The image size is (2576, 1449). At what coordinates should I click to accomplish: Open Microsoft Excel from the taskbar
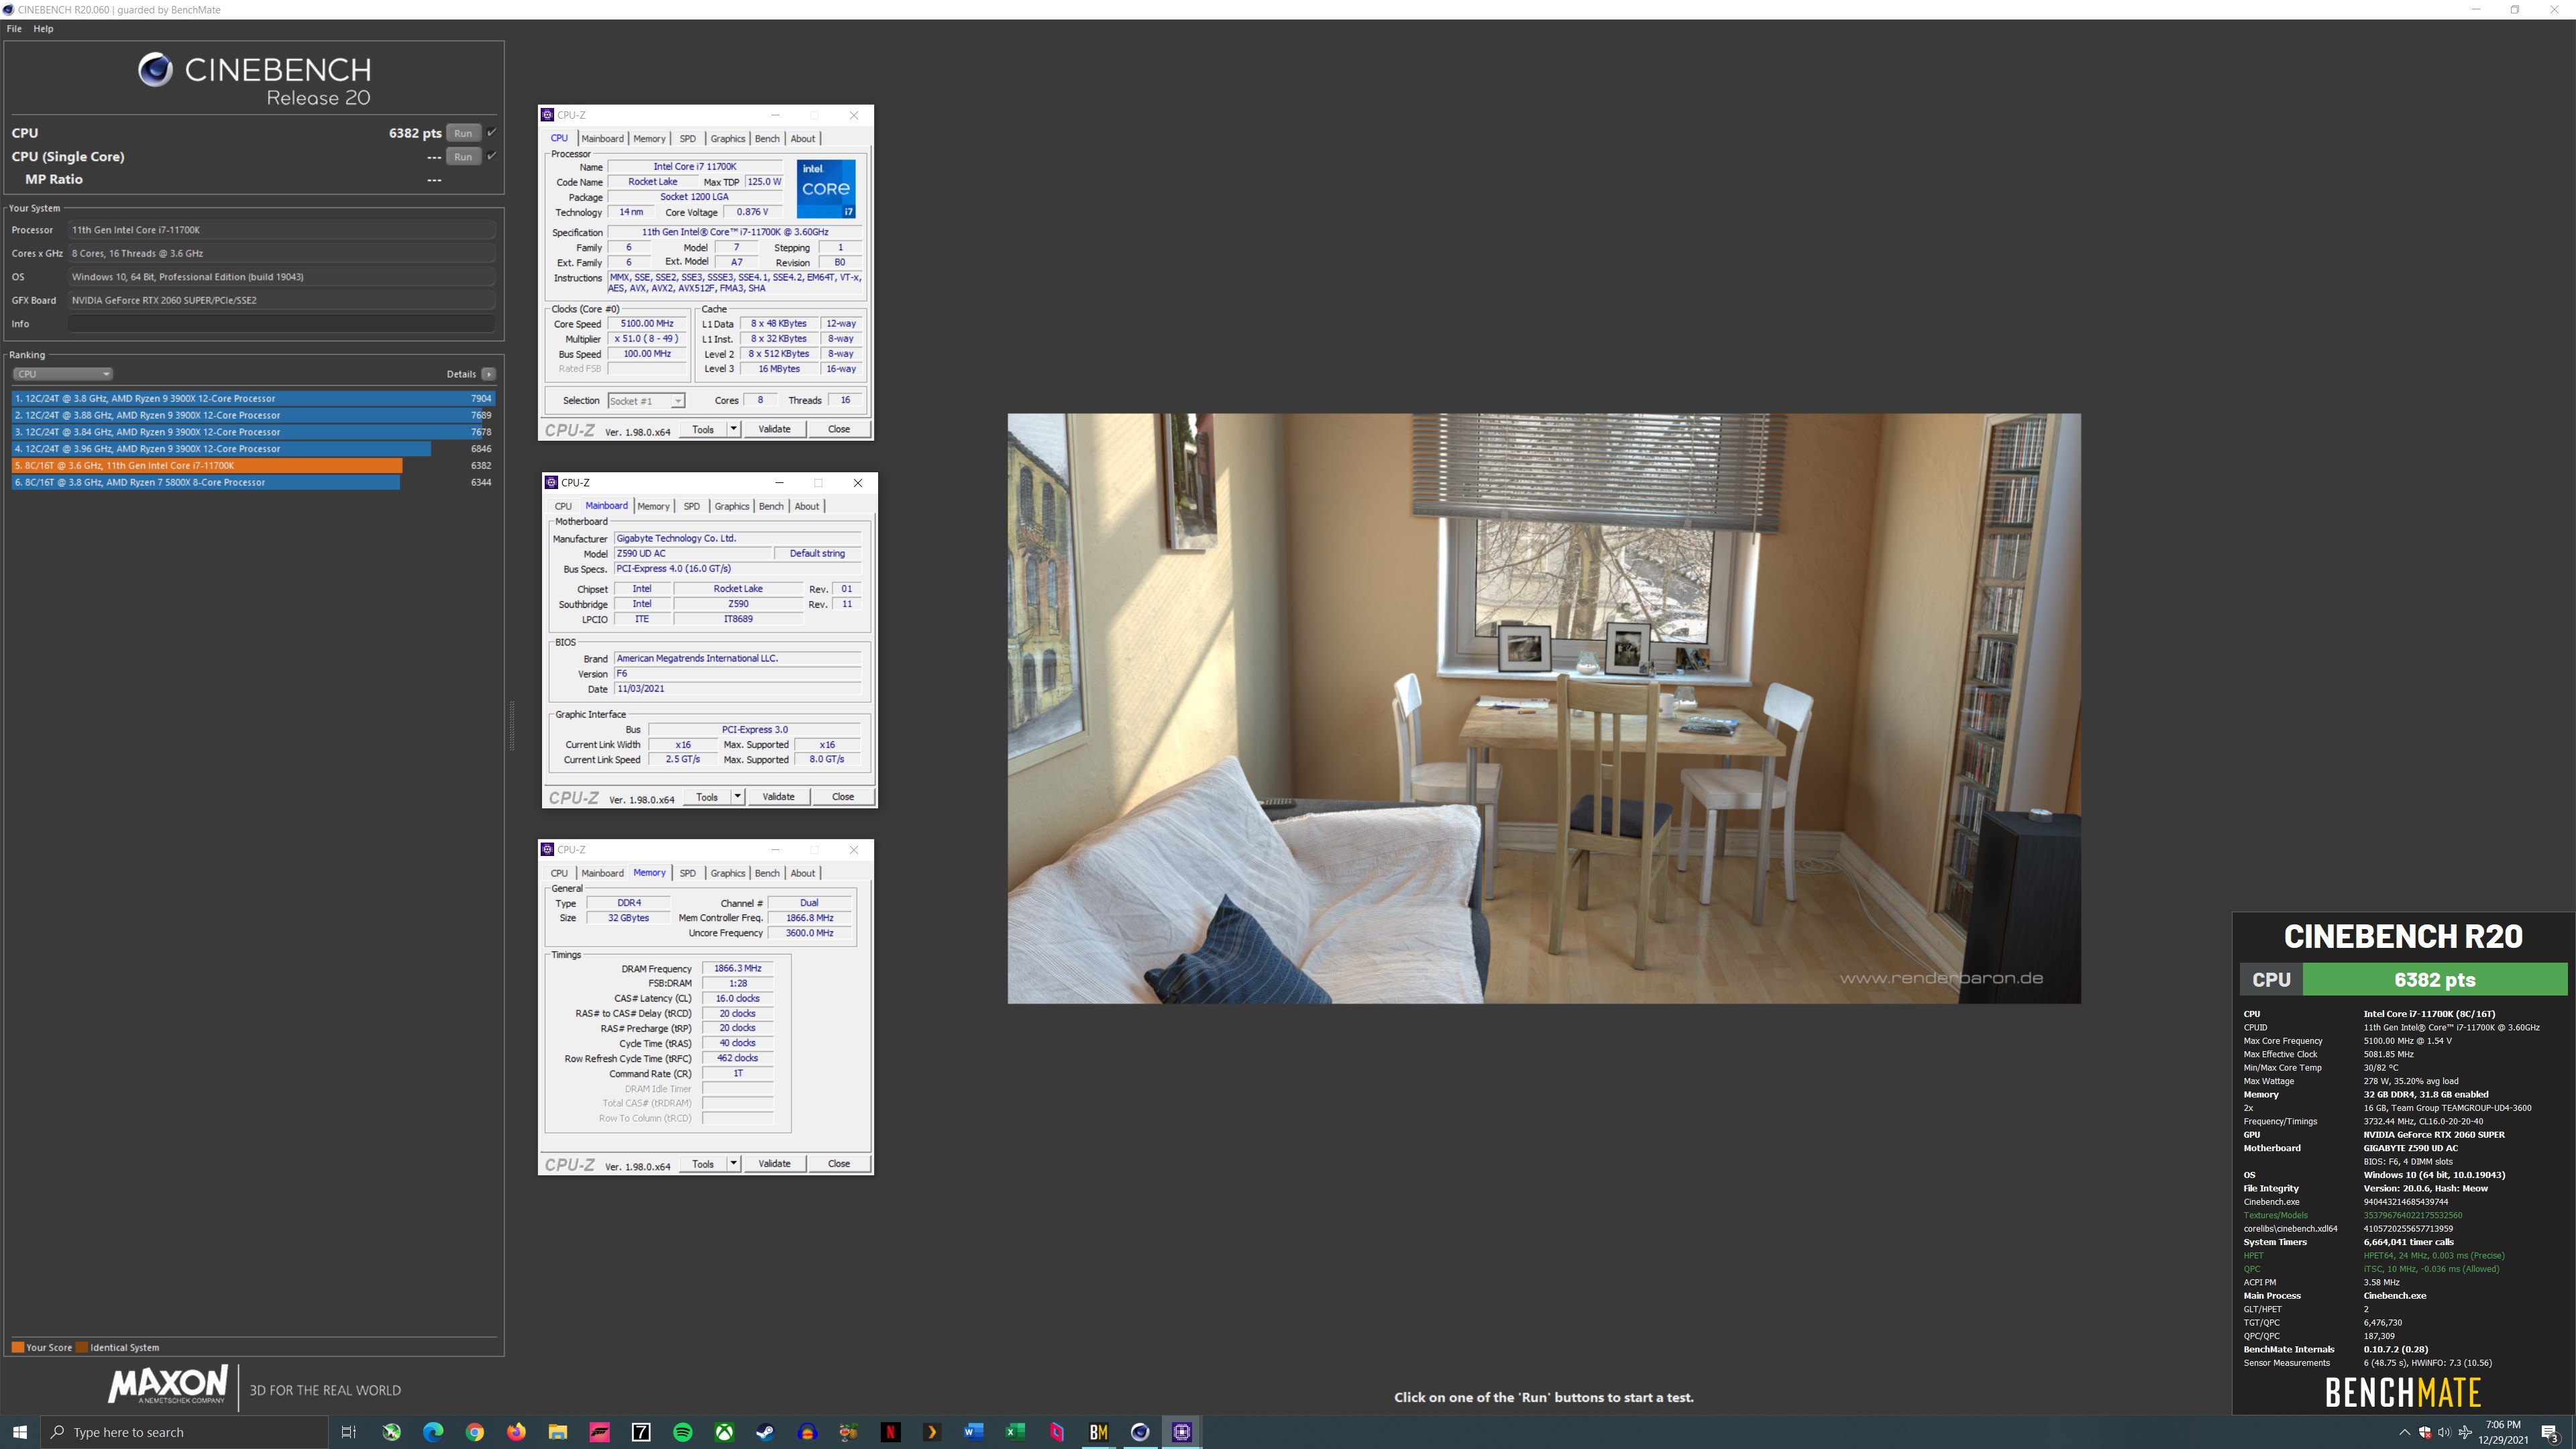[x=1015, y=1432]
